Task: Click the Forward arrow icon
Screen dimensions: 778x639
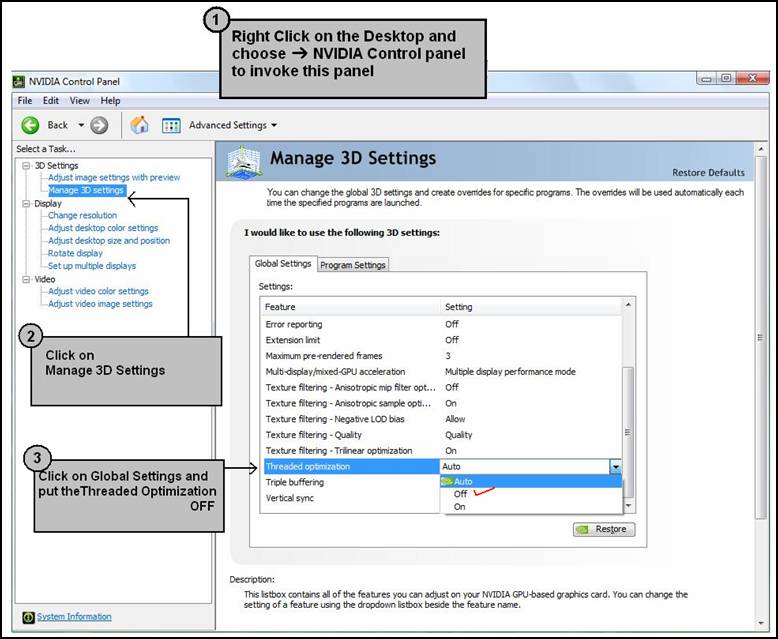Action: pyautogui.click(x=98, y=125)
